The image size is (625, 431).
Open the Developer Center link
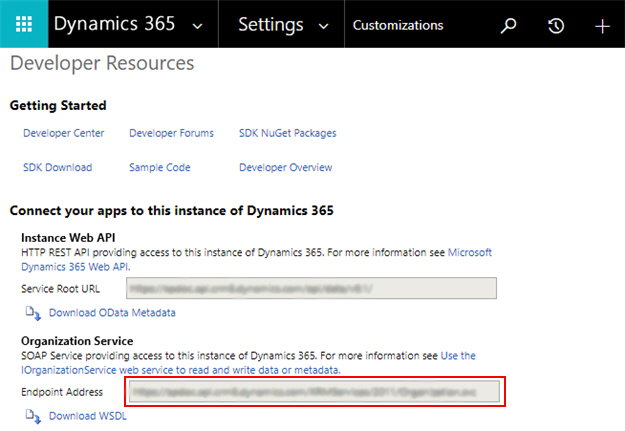(x=63, y=133)
